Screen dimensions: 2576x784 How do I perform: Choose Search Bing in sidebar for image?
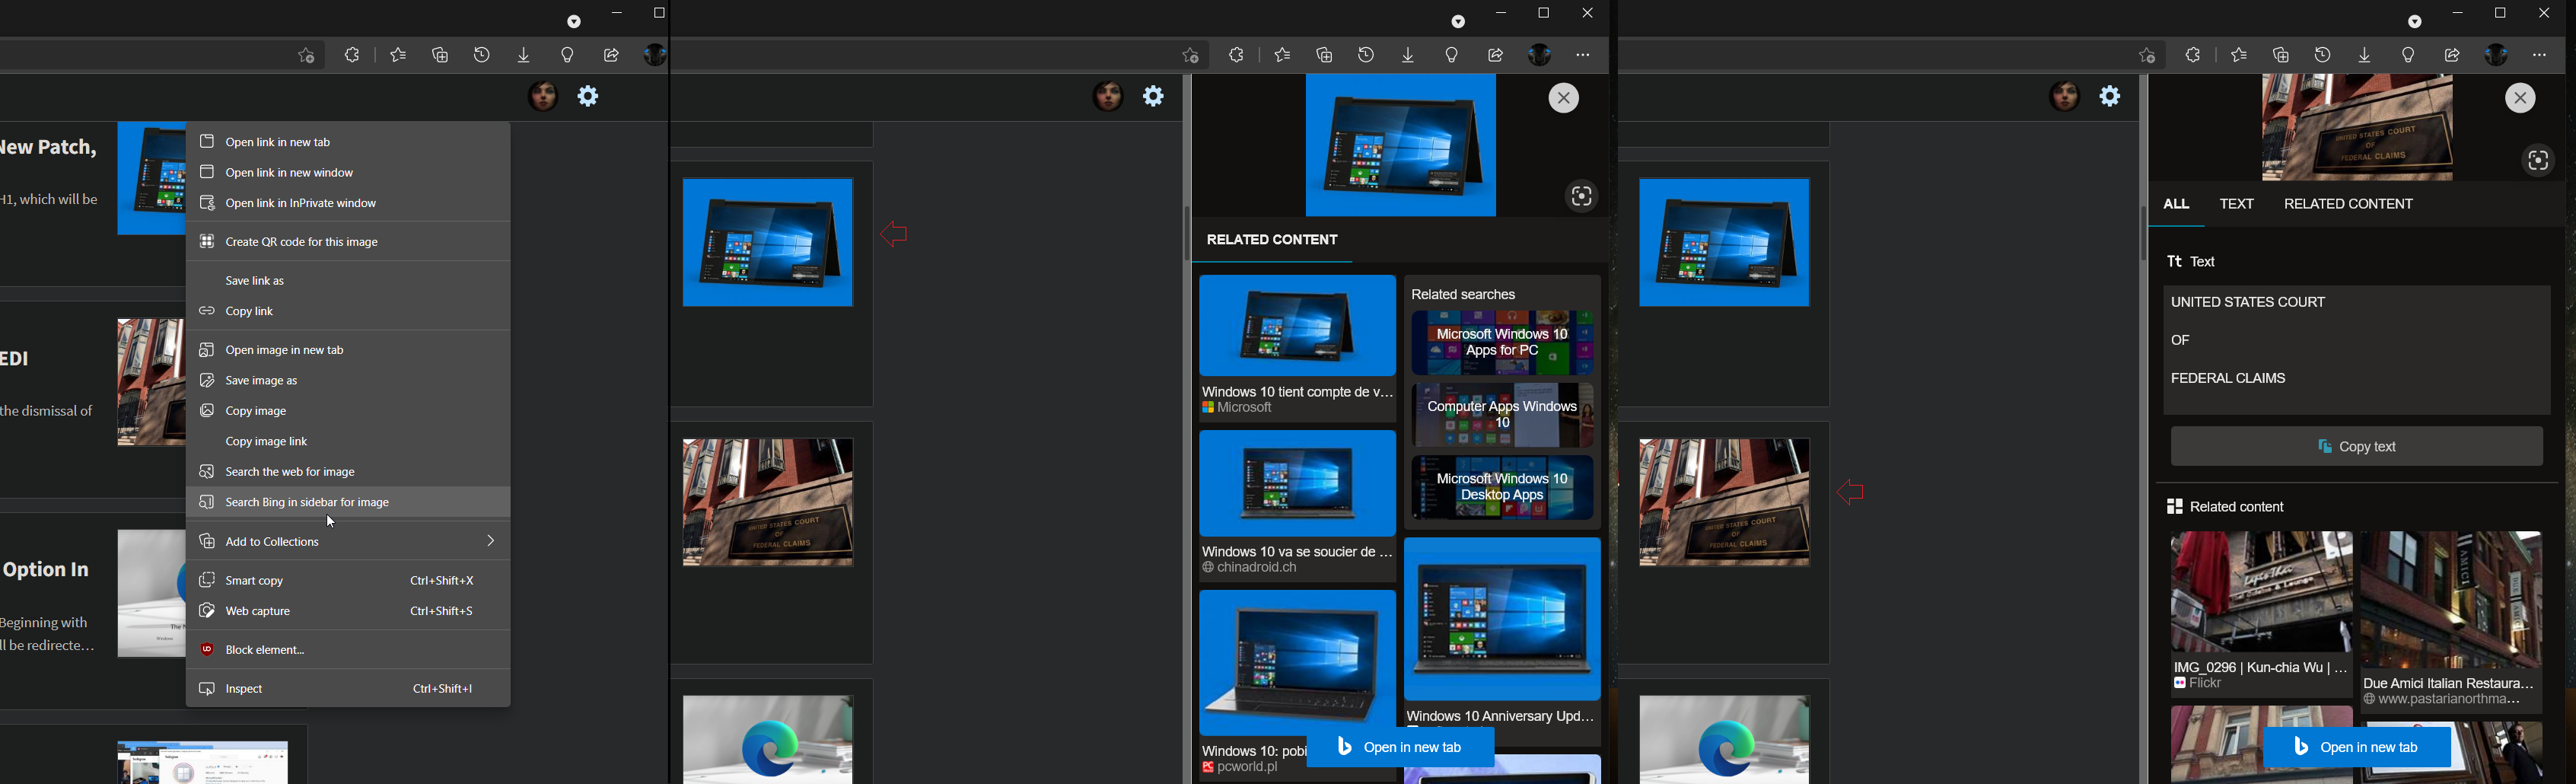[x=308, y=502]
